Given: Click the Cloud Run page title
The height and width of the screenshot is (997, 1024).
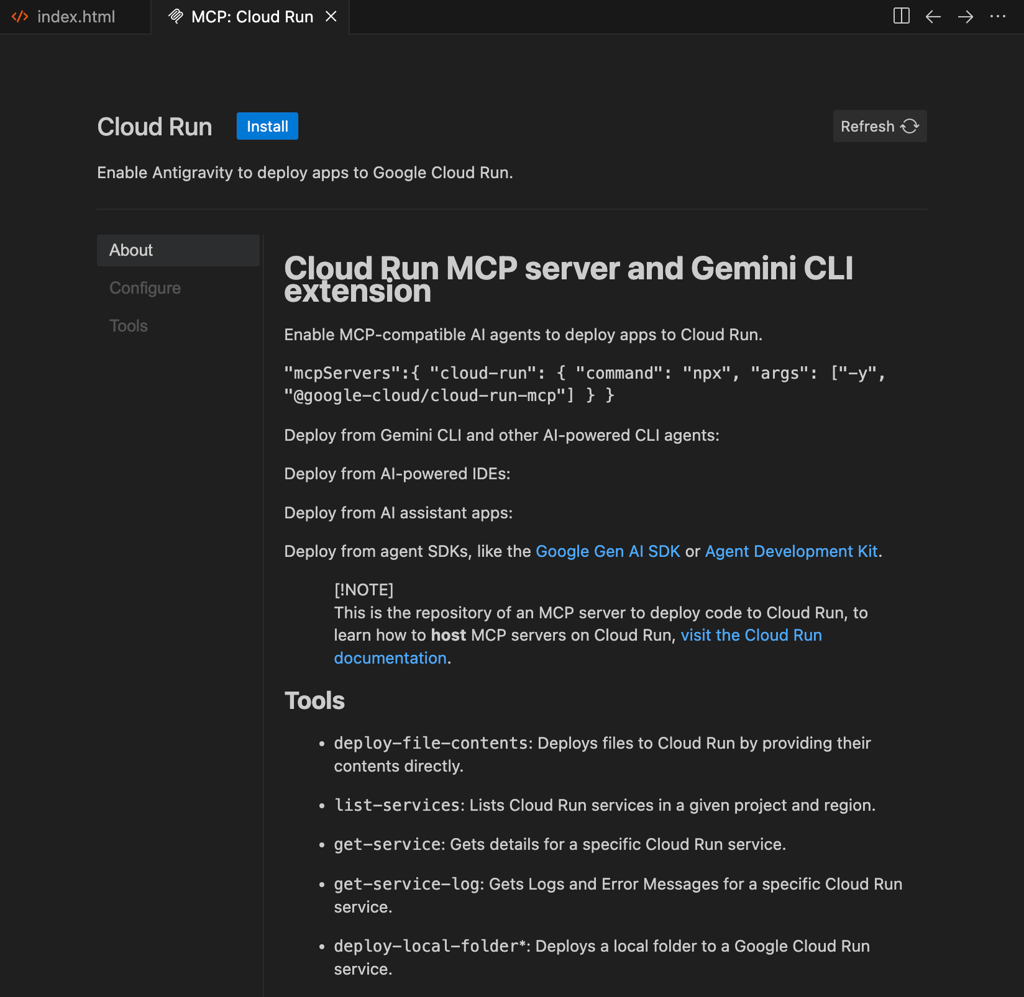Looking at the screenshot, I should [x=155, y=127].
